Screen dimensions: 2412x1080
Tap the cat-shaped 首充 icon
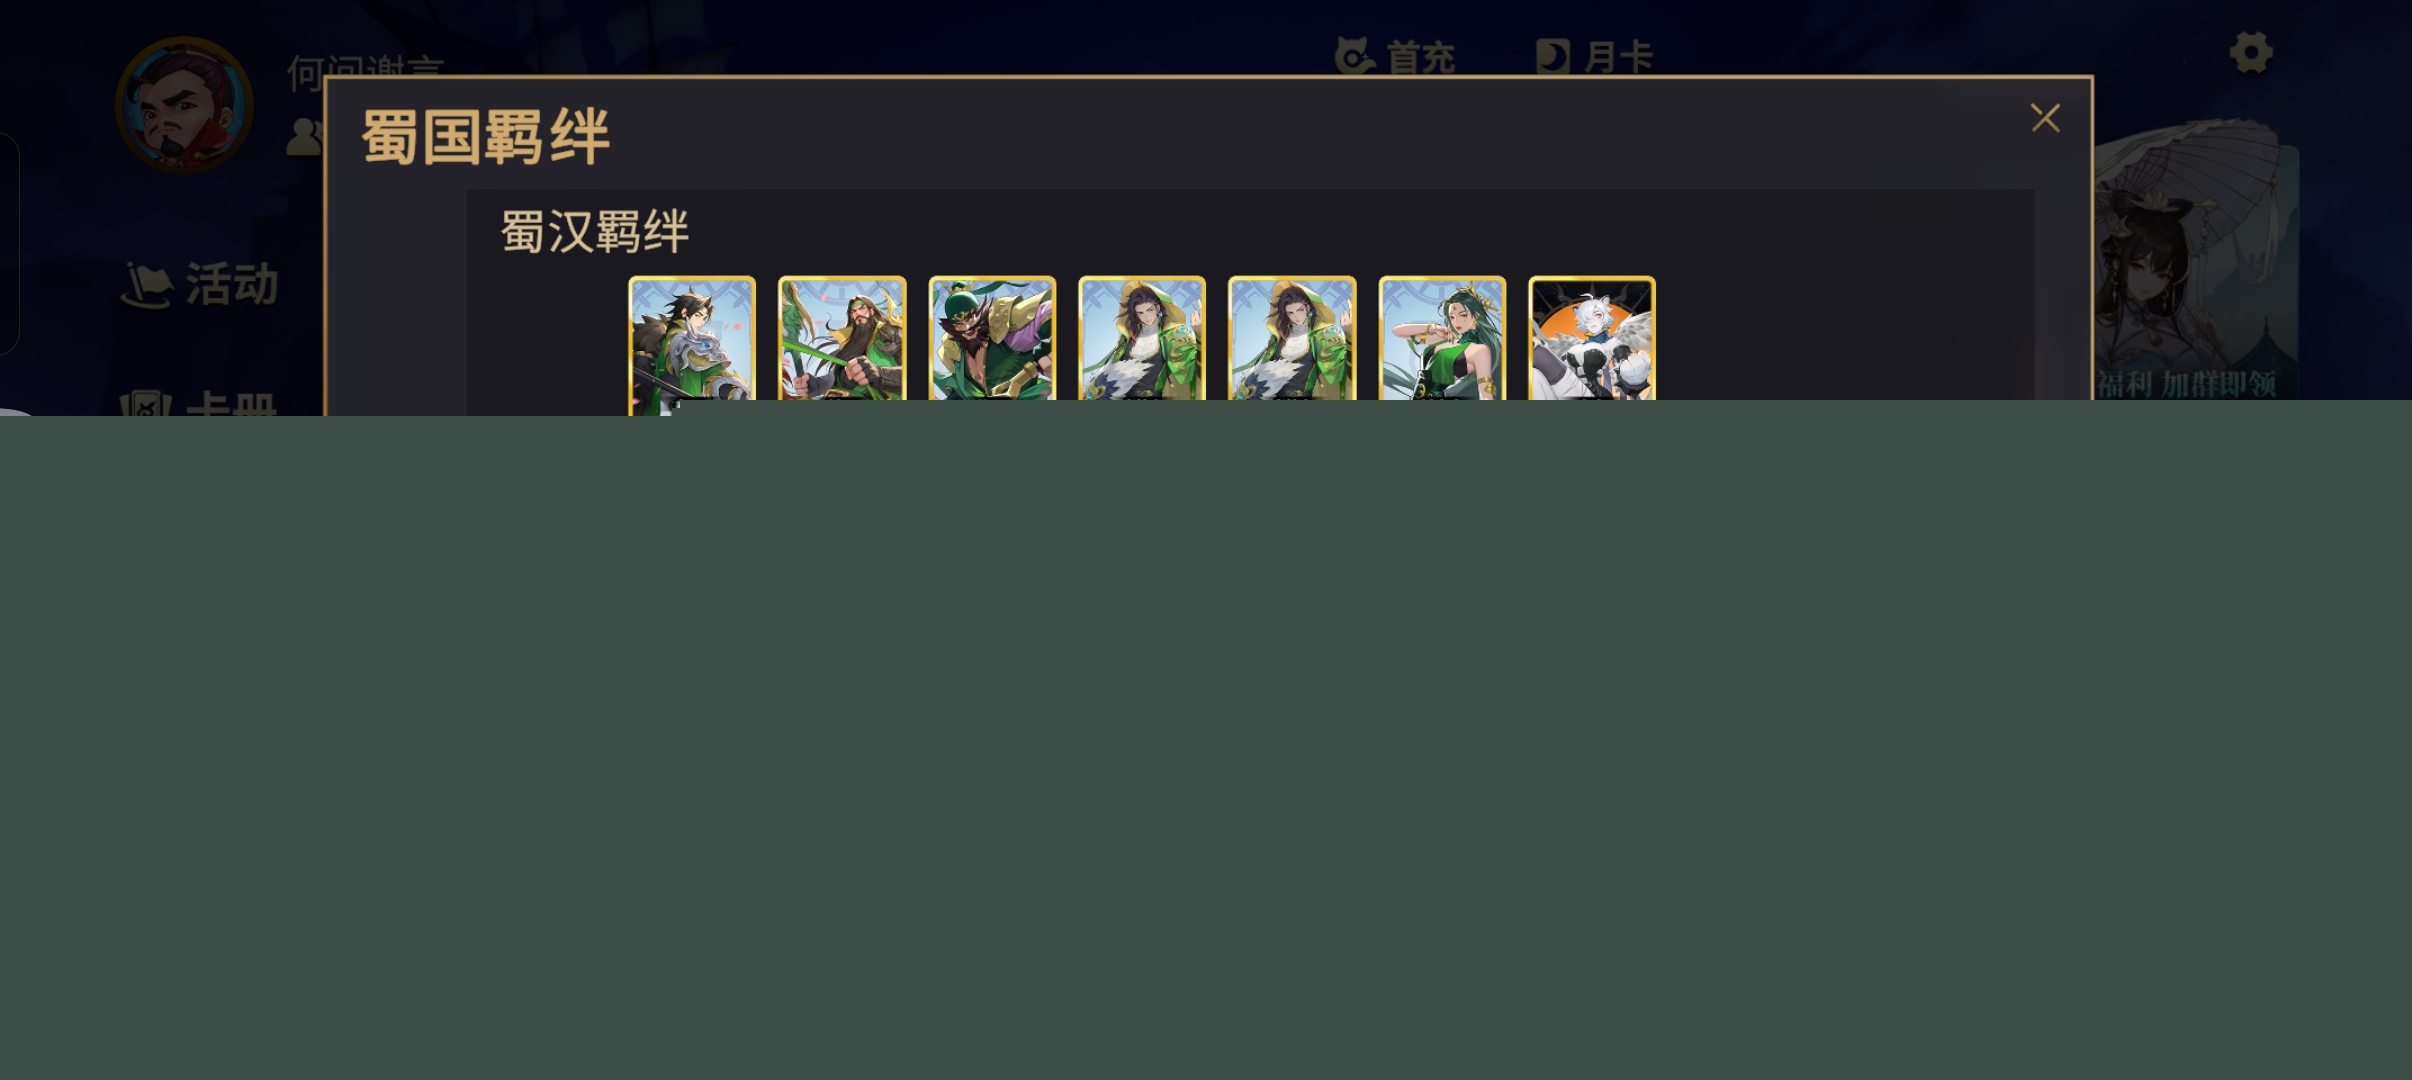coord(1354,56)
